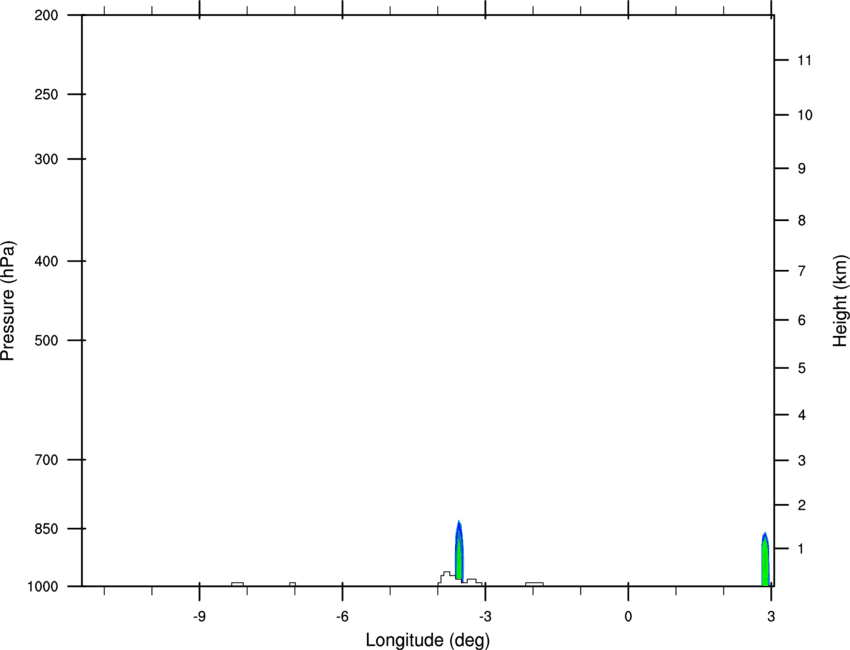Click the green plume near -3.5 longitude
The height and width of the screenshot is (650, 850).
[459, 550]
